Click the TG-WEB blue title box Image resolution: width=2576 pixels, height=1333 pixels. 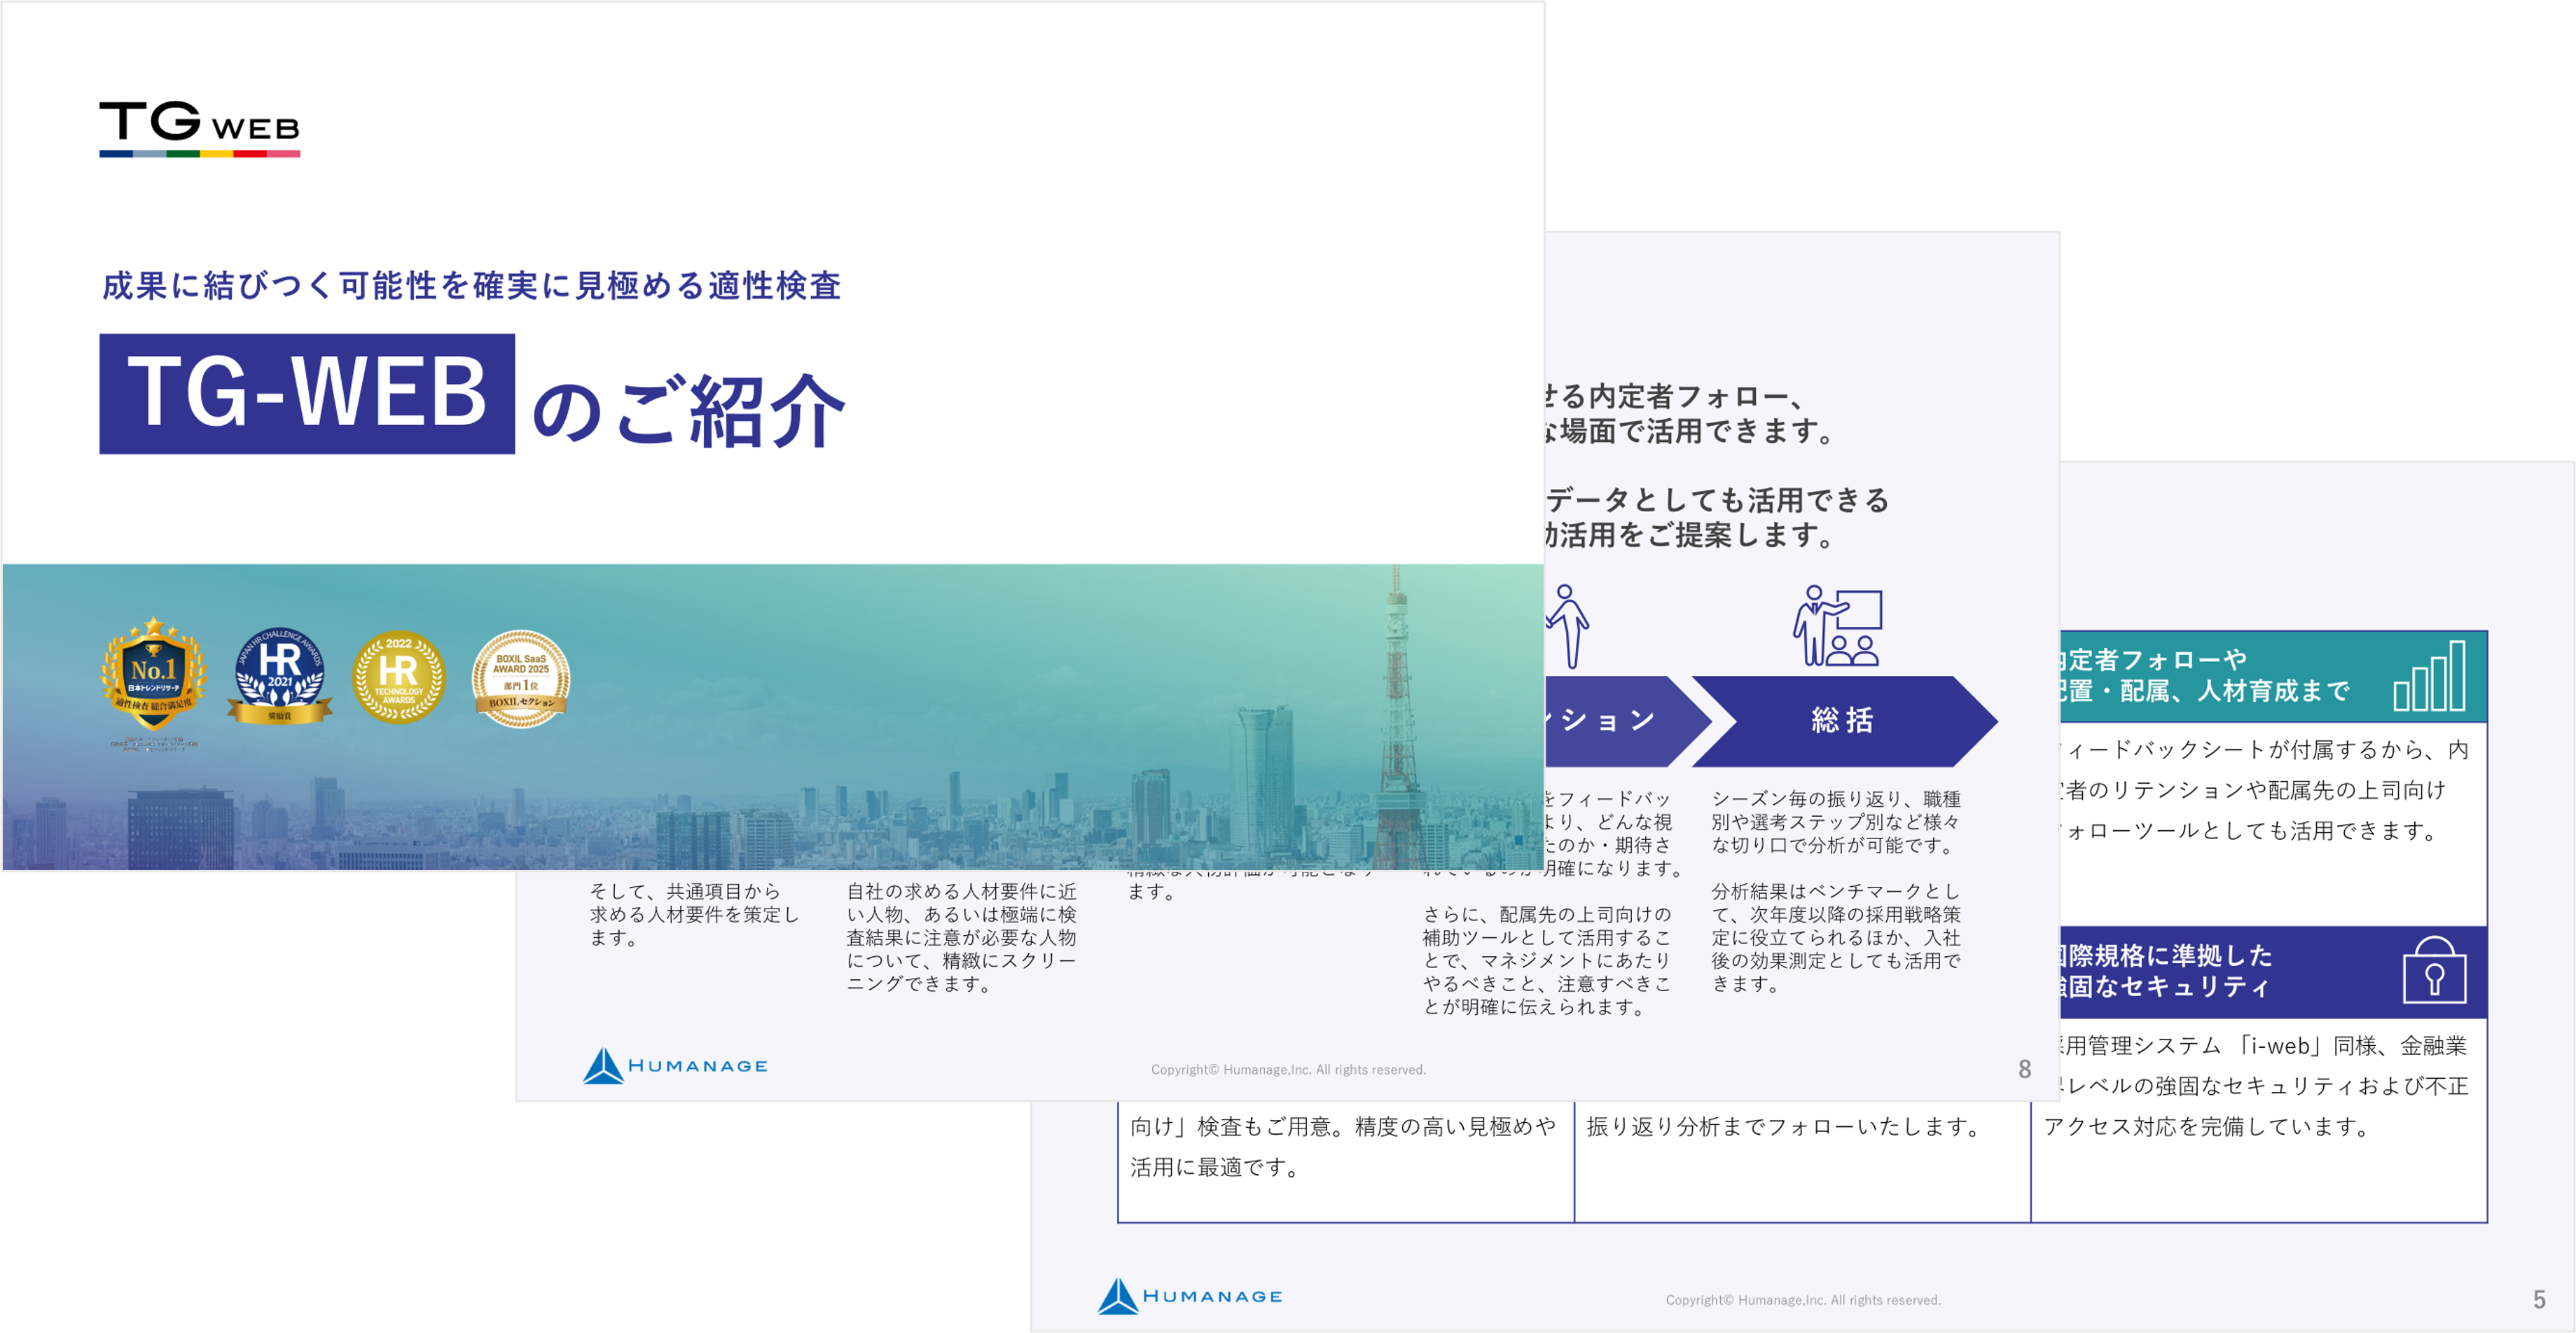307,394
